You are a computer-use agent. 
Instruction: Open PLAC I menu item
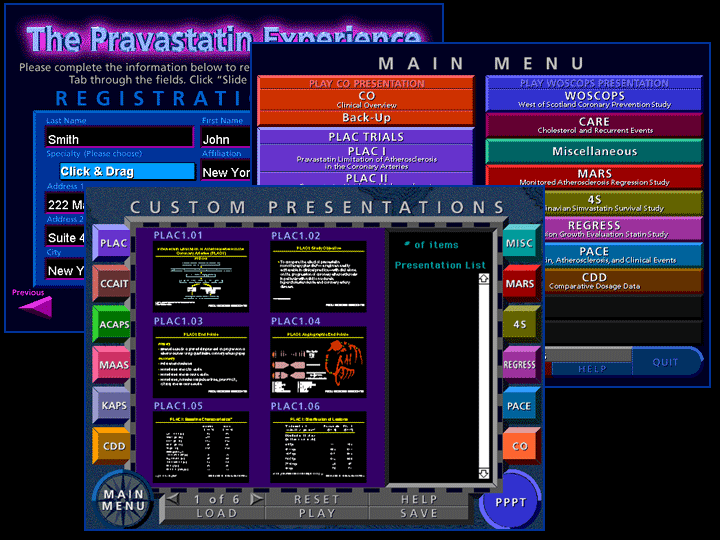click(x=366, y=158)
